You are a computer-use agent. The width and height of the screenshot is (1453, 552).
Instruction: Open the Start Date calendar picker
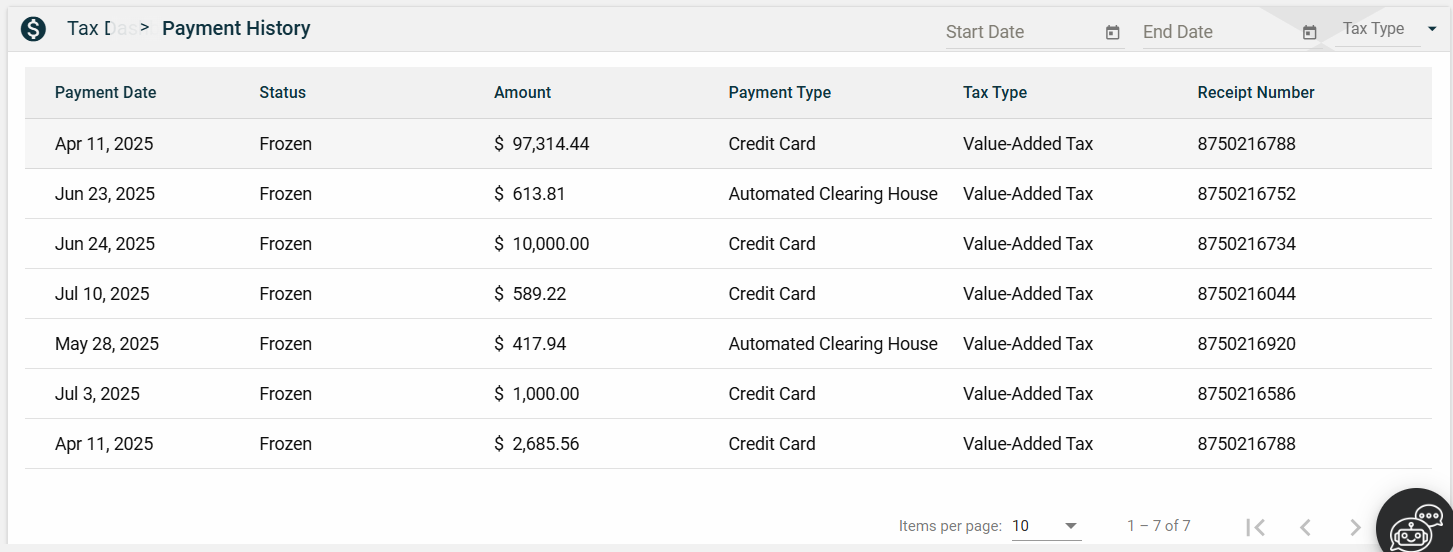[x=1112, y=33]
